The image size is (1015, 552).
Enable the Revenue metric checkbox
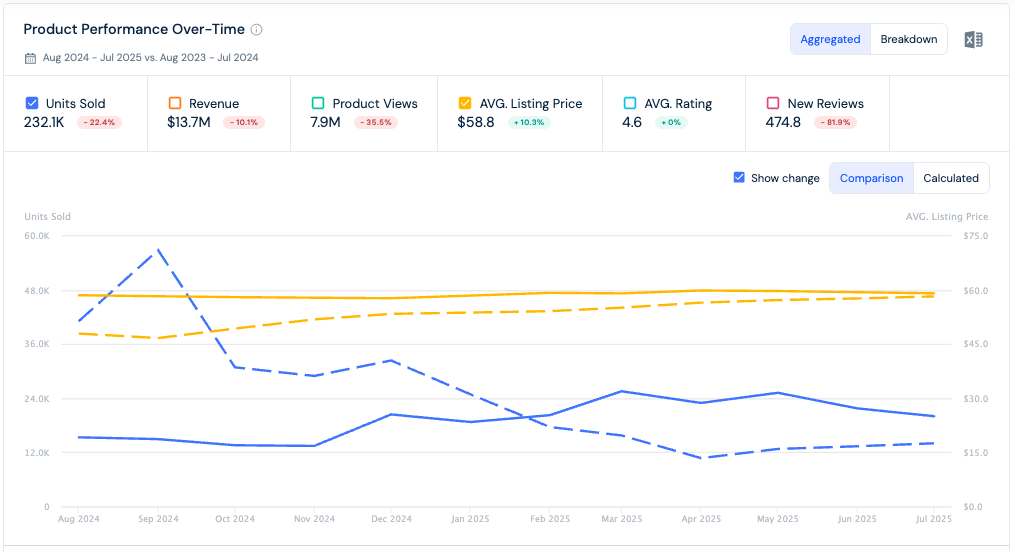coord(175,103)
